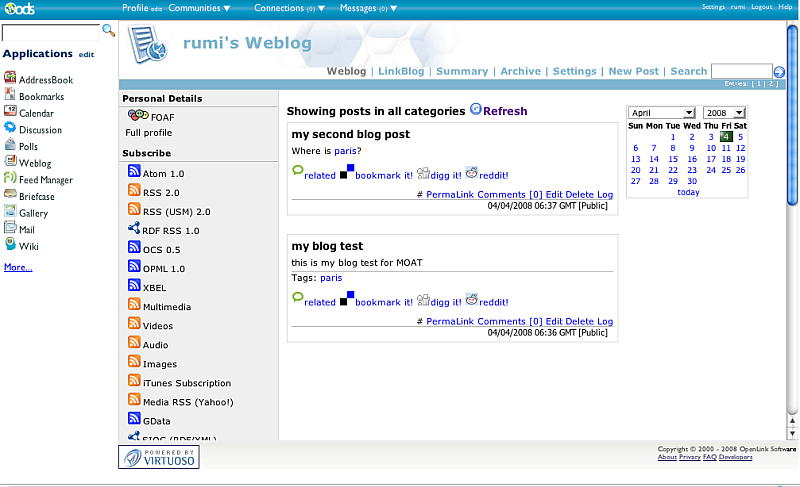Select the highlighted date 4 in calendar
Screen dimensions: 800x487
pos(726,137)
